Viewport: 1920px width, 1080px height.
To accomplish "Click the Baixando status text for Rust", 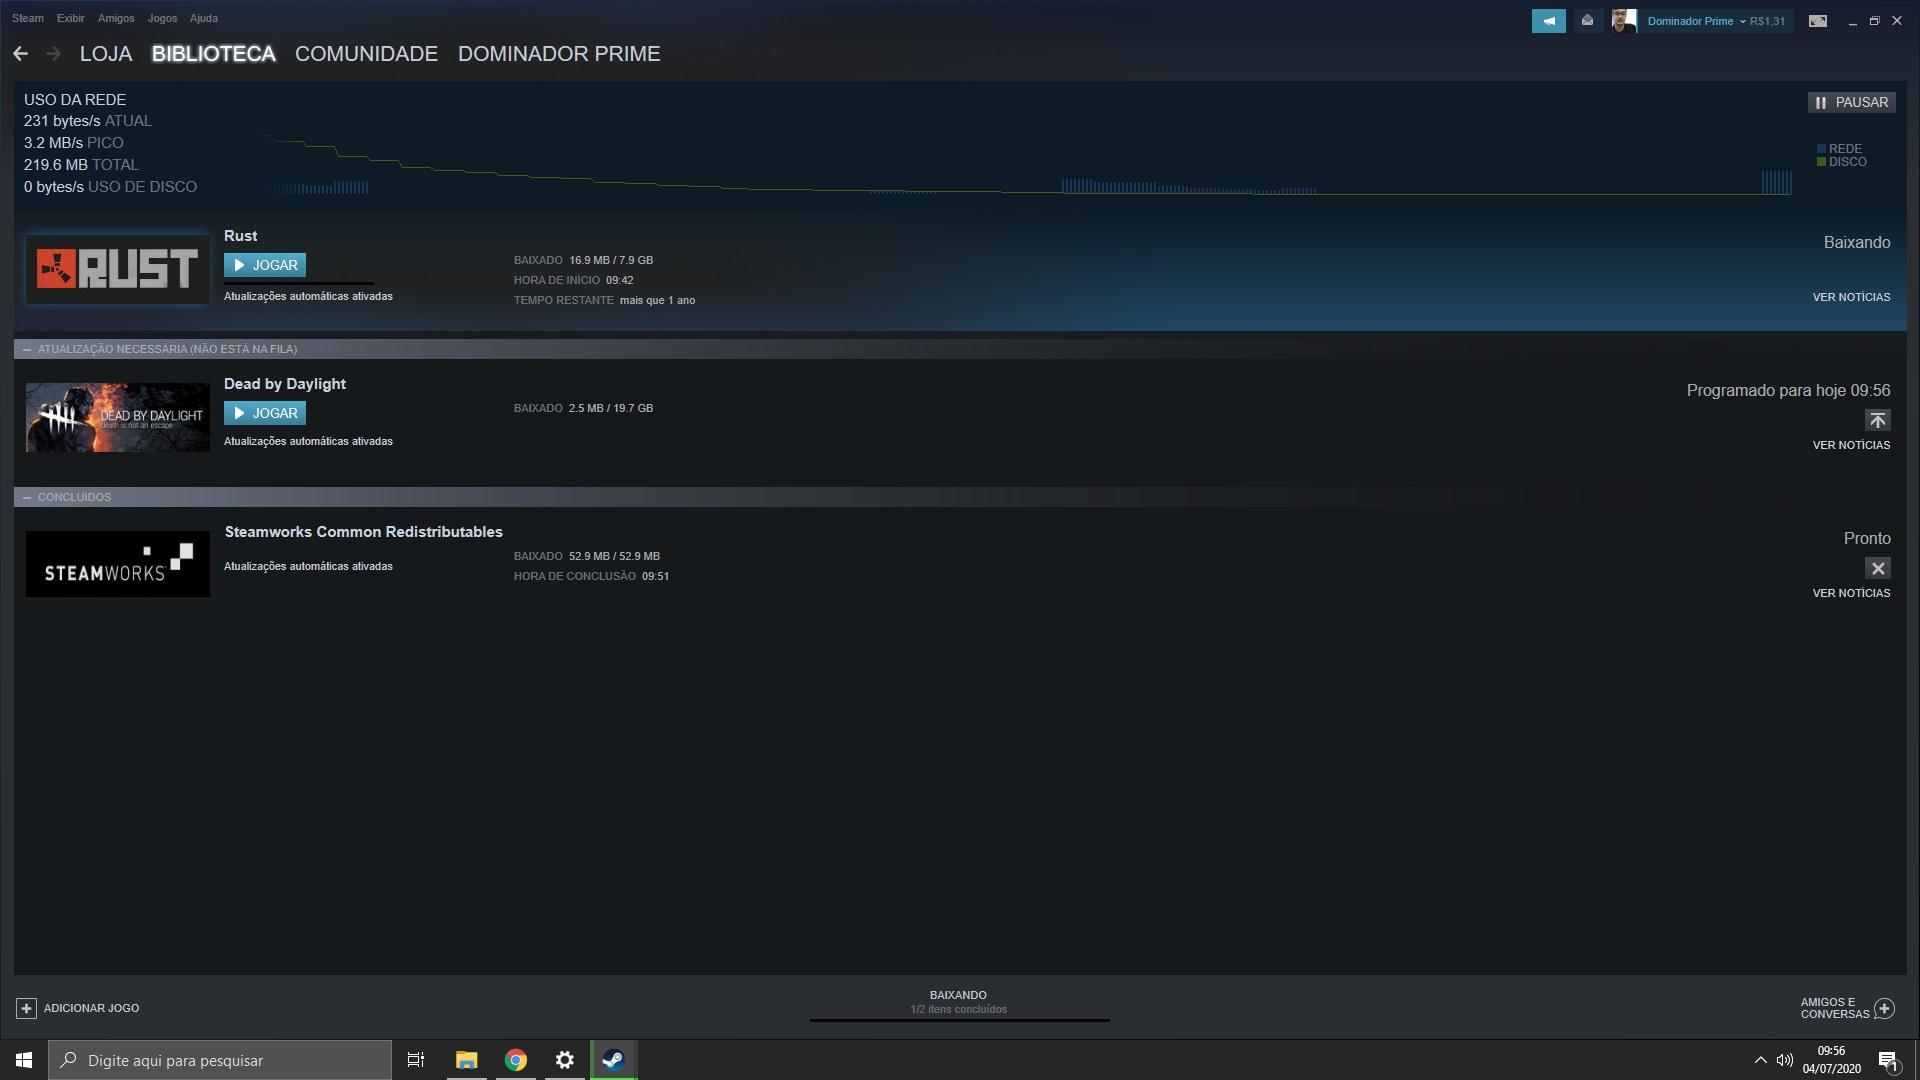I will tap(1857, 243).
